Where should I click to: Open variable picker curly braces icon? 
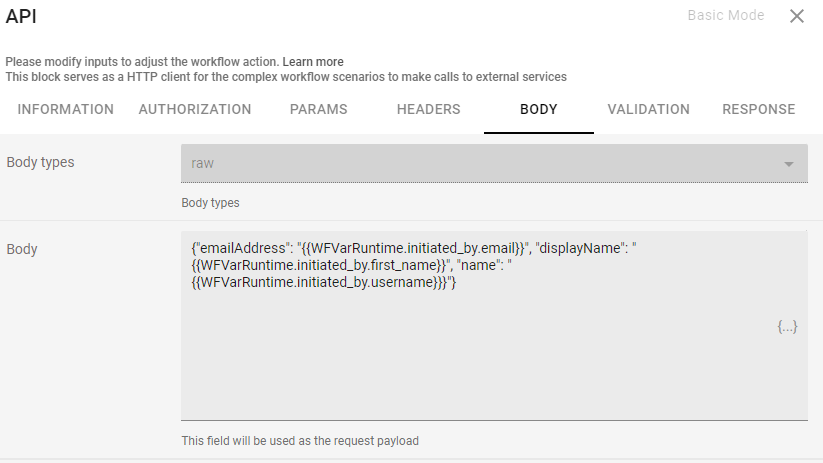coord(787,327)
